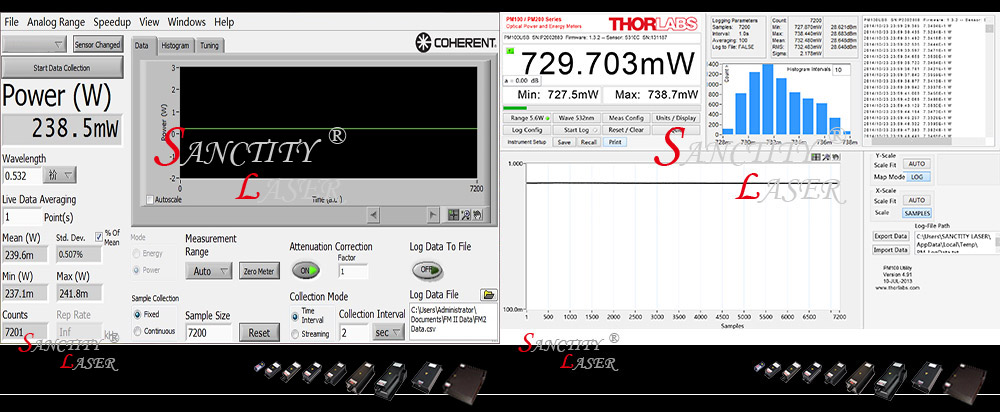Viewport: 1000px width, 412px height.
Task: Open the Wavelength unit dropdown
Action: (x=60, y=175)
